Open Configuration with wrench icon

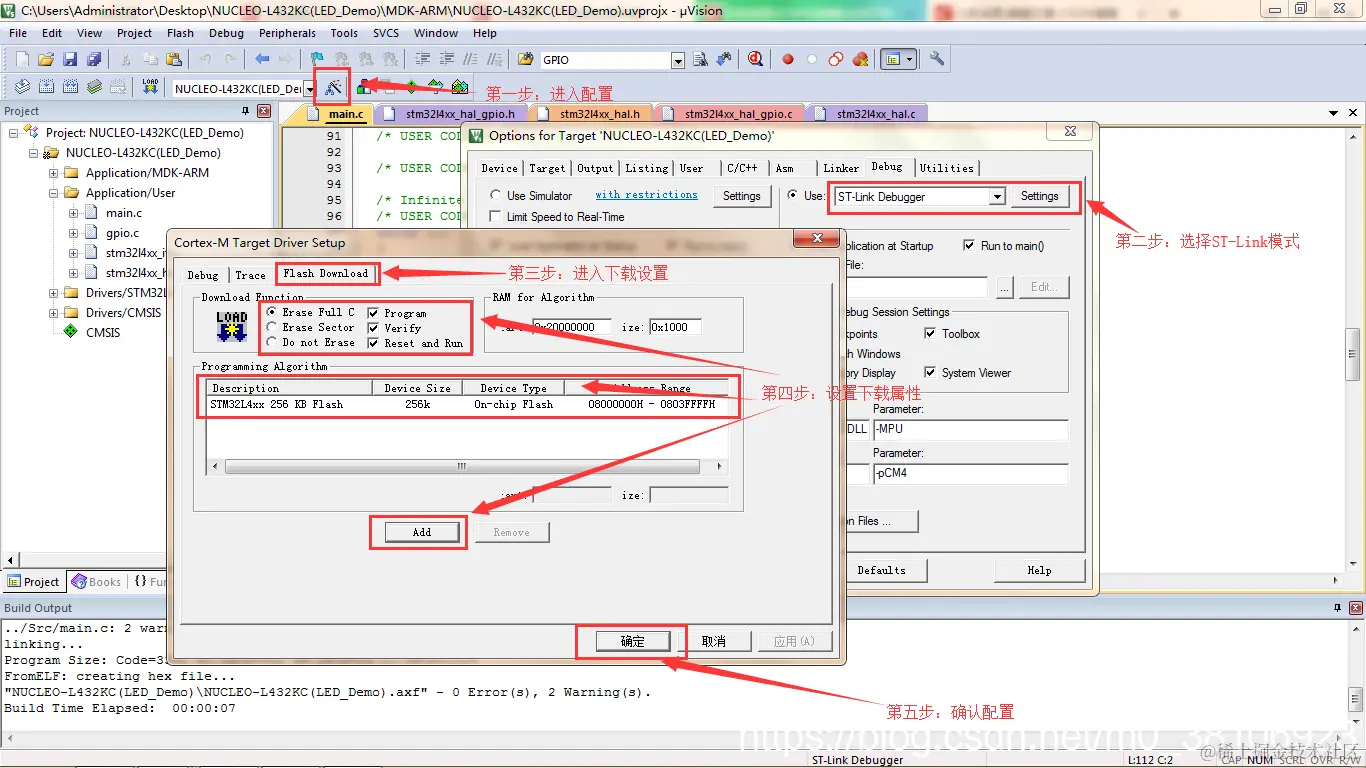937,60
